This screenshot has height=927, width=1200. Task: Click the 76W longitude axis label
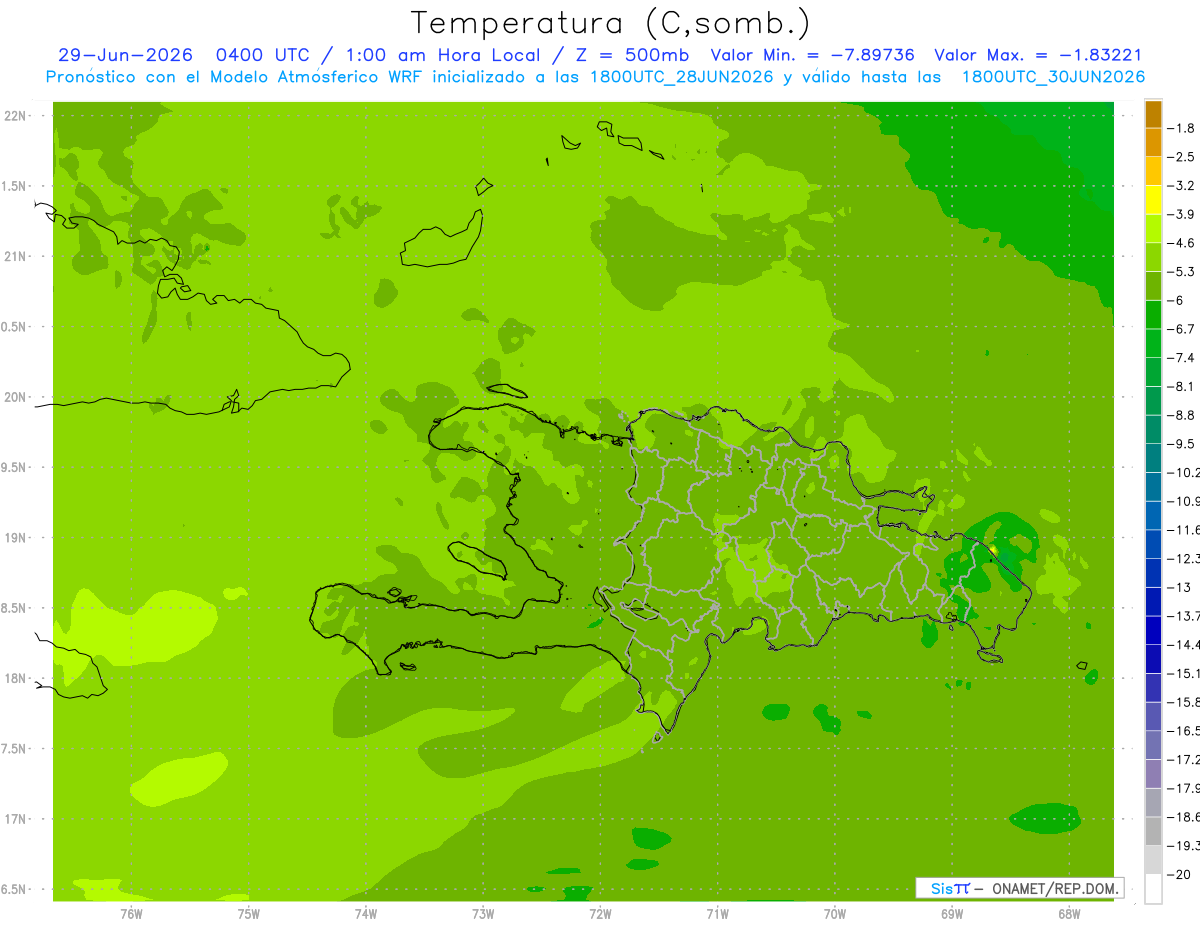[x=131, y=913]
